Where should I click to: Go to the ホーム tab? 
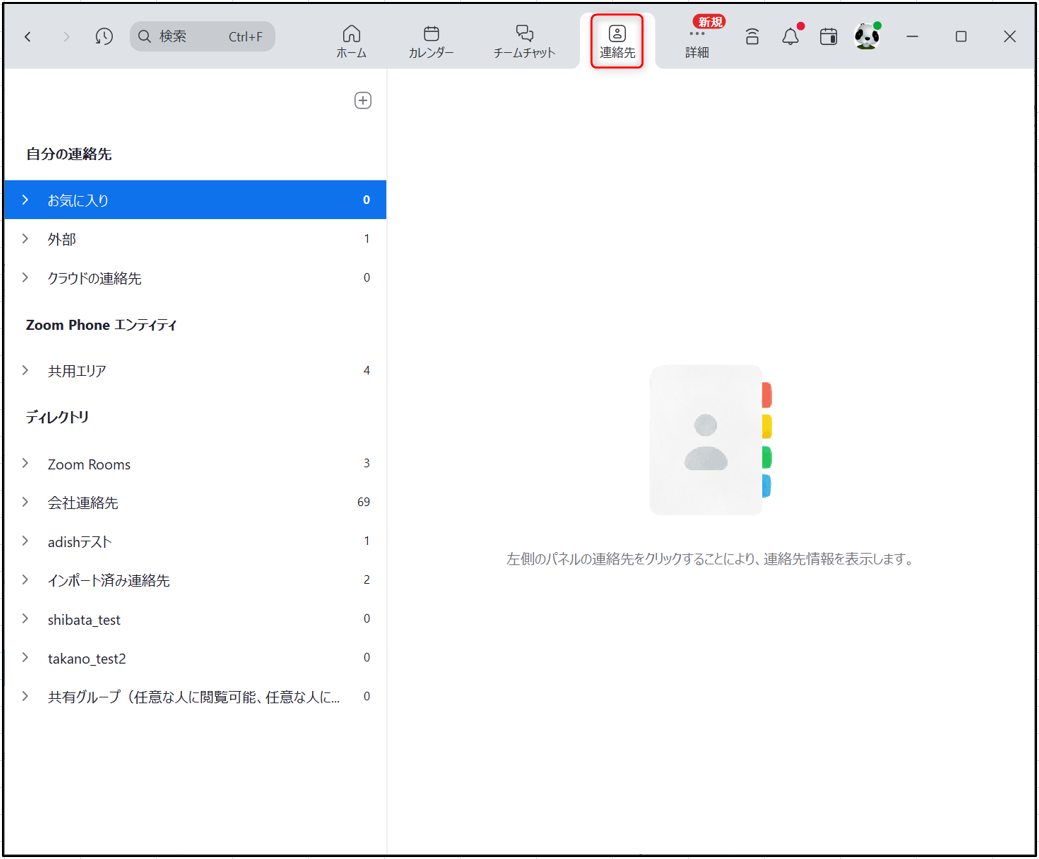tap(351, 41)
